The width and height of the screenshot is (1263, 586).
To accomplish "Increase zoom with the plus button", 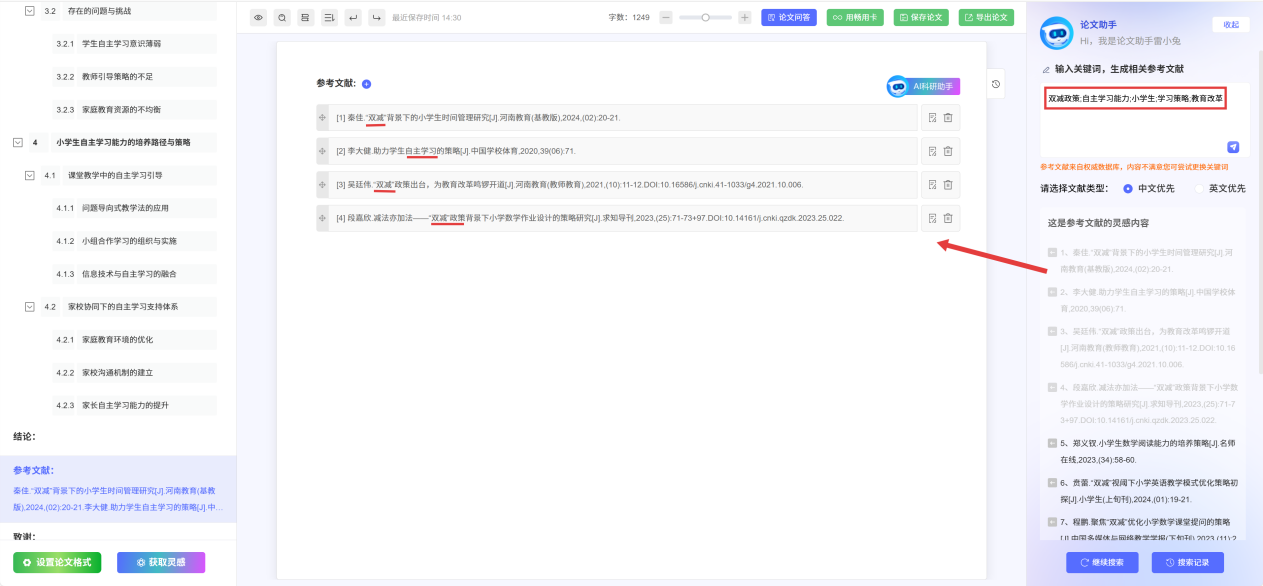I will tap(744, 17).
